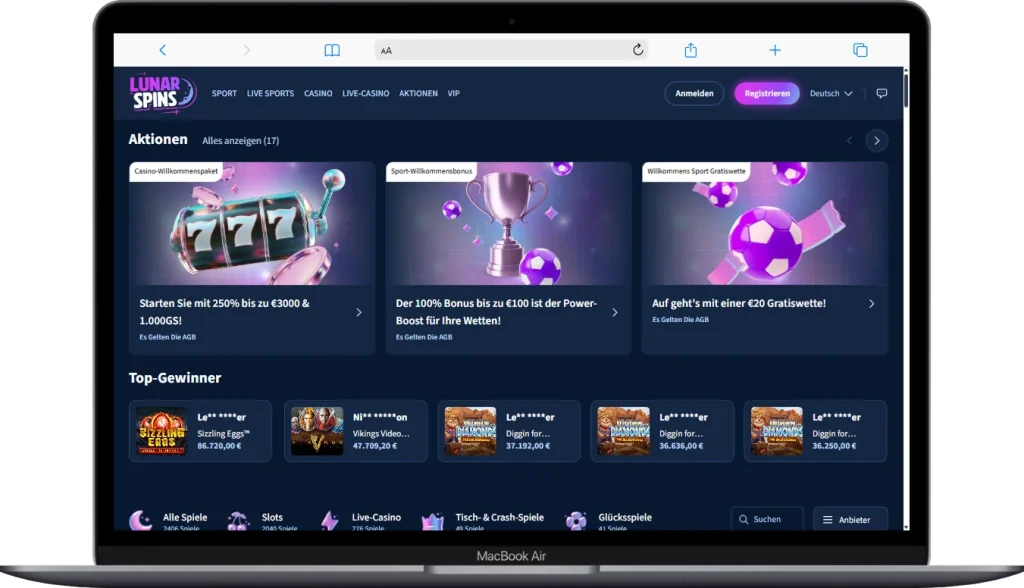Click the 86.720,00 € win amount
The image size is (1024, 588).
(219, 446)
